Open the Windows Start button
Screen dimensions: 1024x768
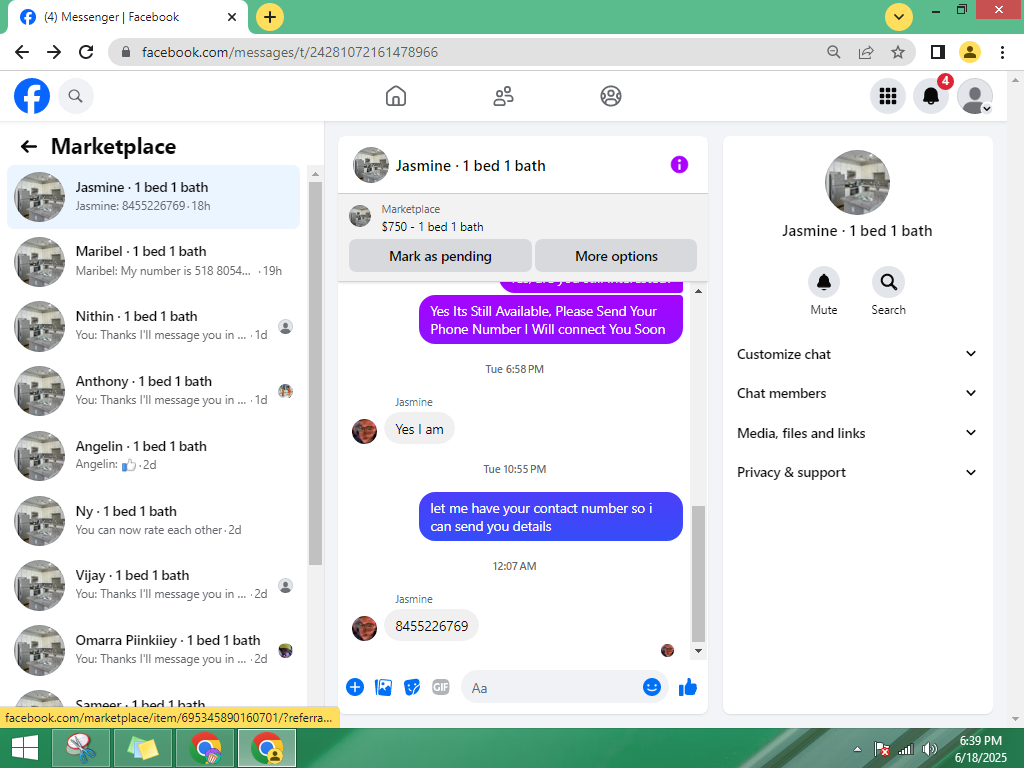point(25,748)
